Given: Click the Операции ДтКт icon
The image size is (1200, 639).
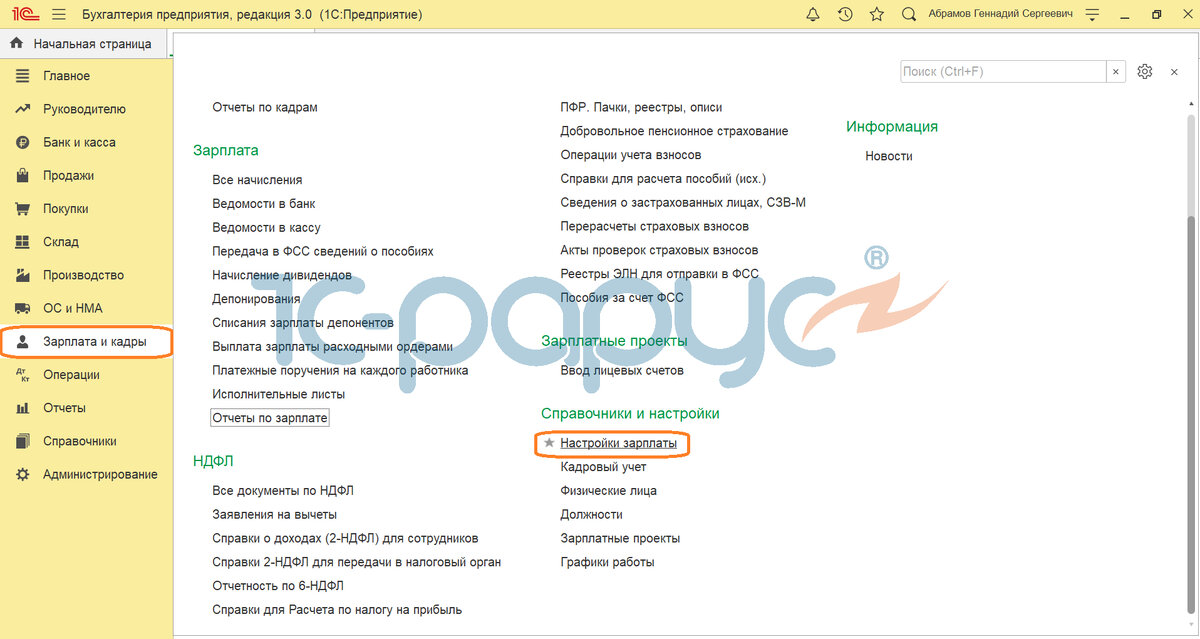Looking at the screenshot, I should (x=22, y=375).
